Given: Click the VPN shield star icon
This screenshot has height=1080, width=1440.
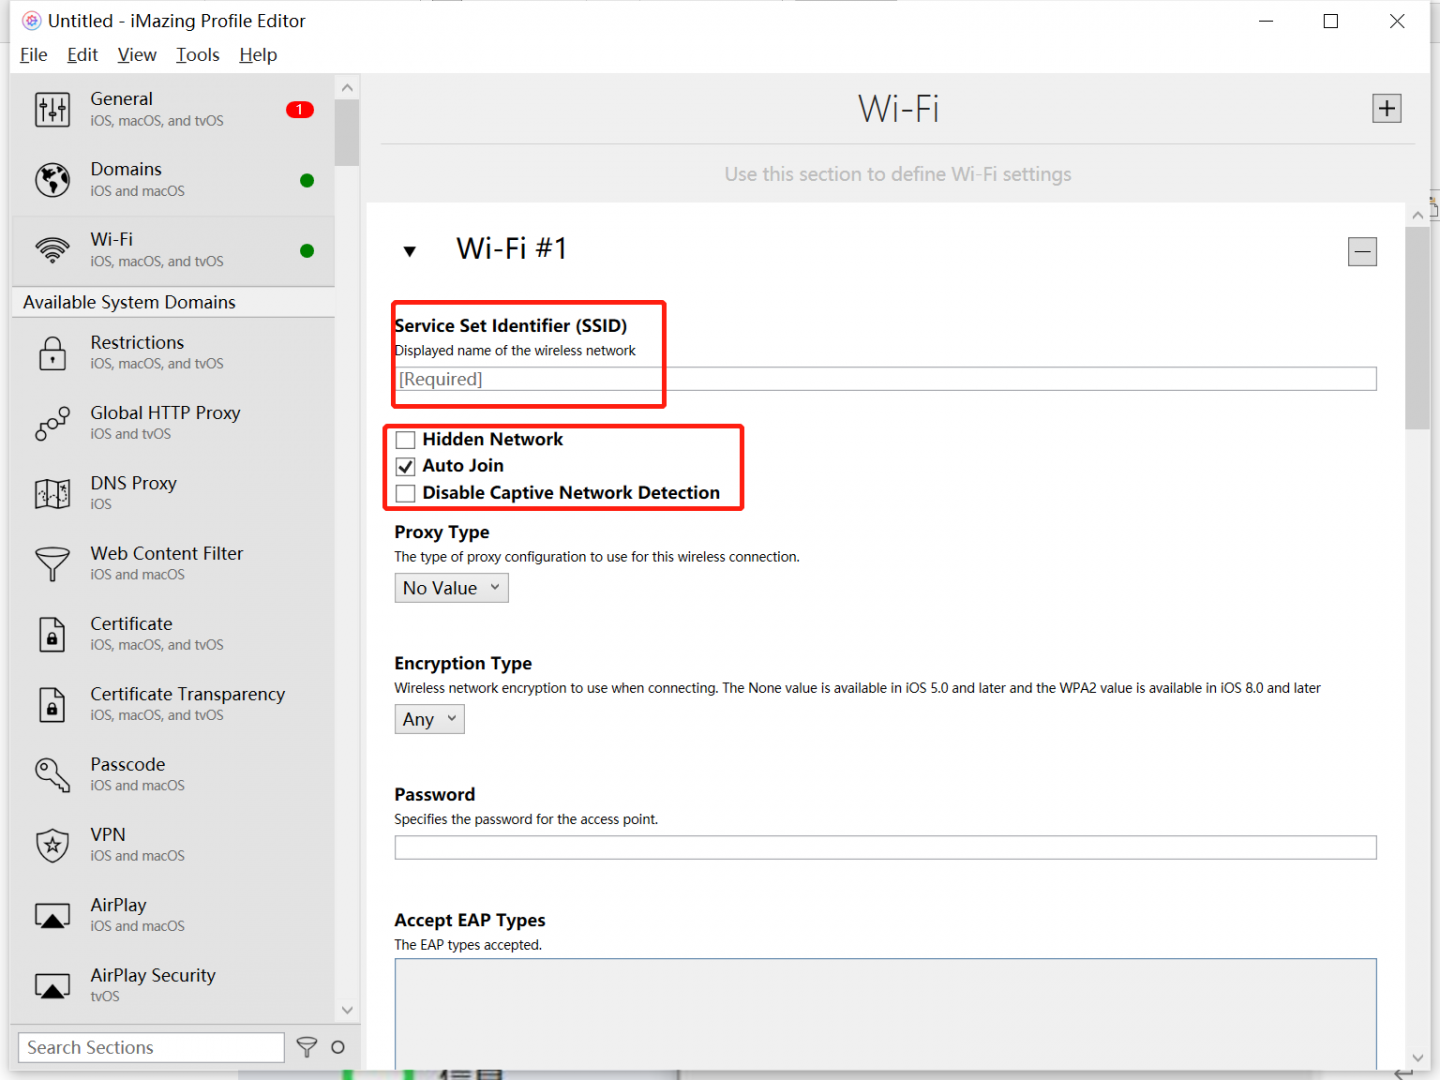Looking at the screenshot, I should coord(52,845).
